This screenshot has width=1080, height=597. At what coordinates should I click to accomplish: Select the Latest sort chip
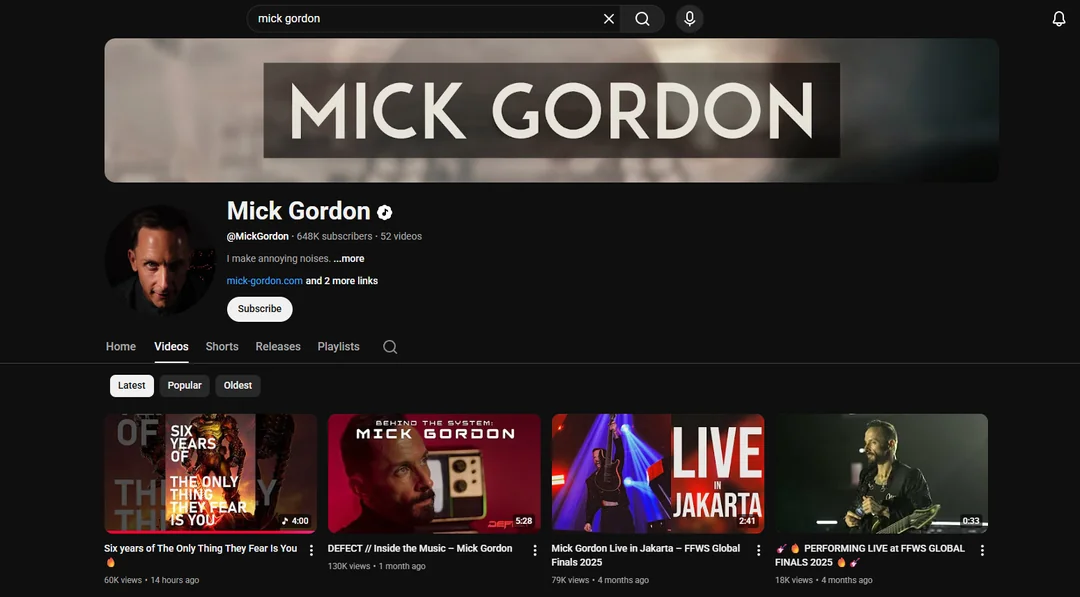132,386
